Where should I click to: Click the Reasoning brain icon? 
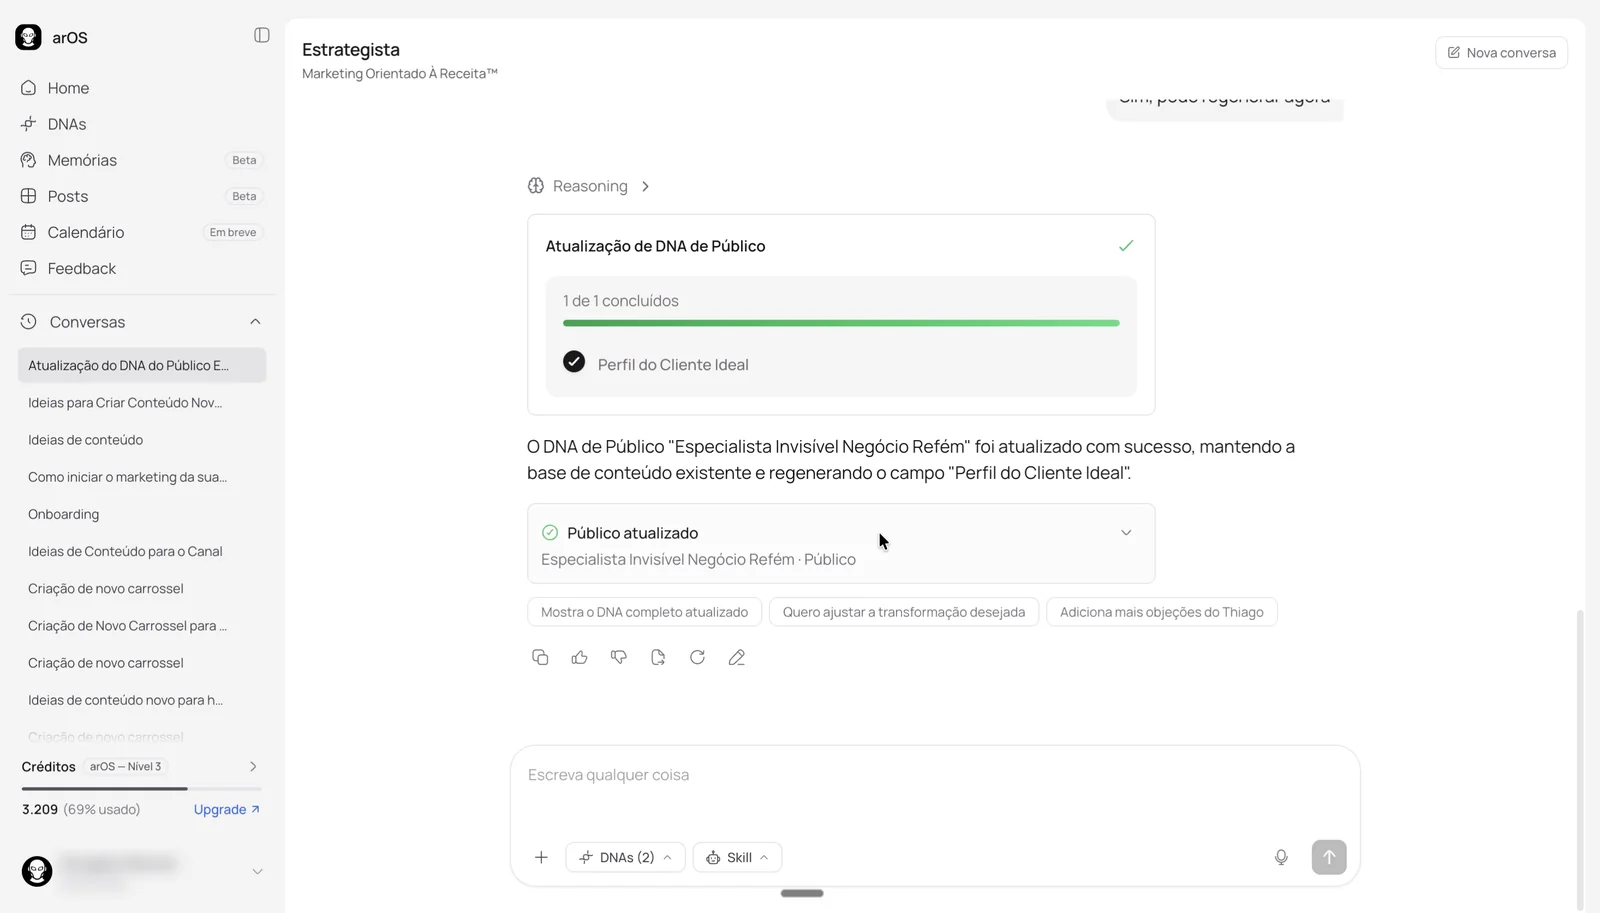click(x=536, y=186)
